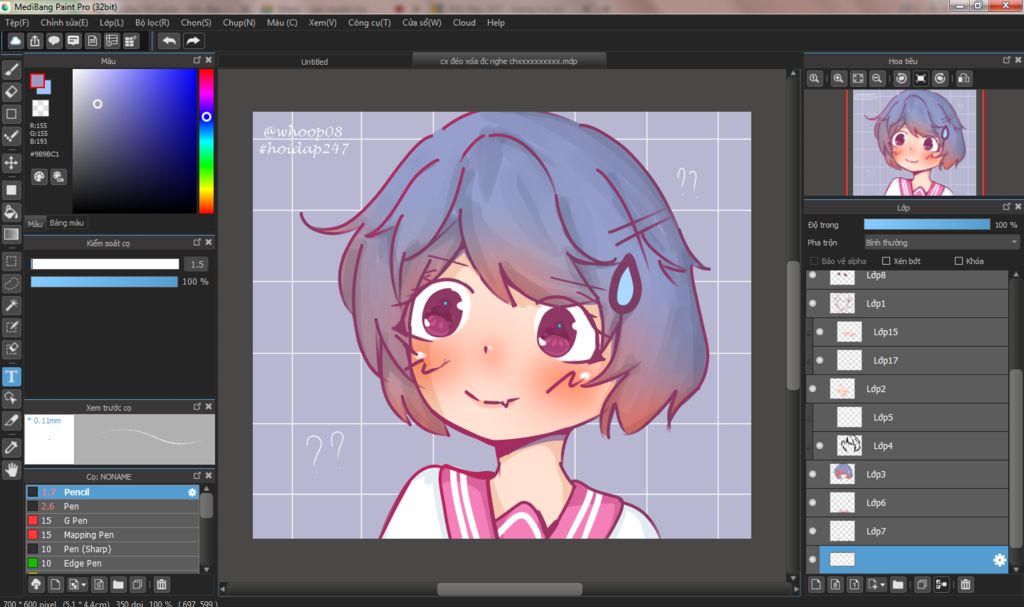Image resolution: width=1024 pixels, height=607 pixels.
Task: Click the Export/share icon in top toolbar
Action: click(35, 41)
